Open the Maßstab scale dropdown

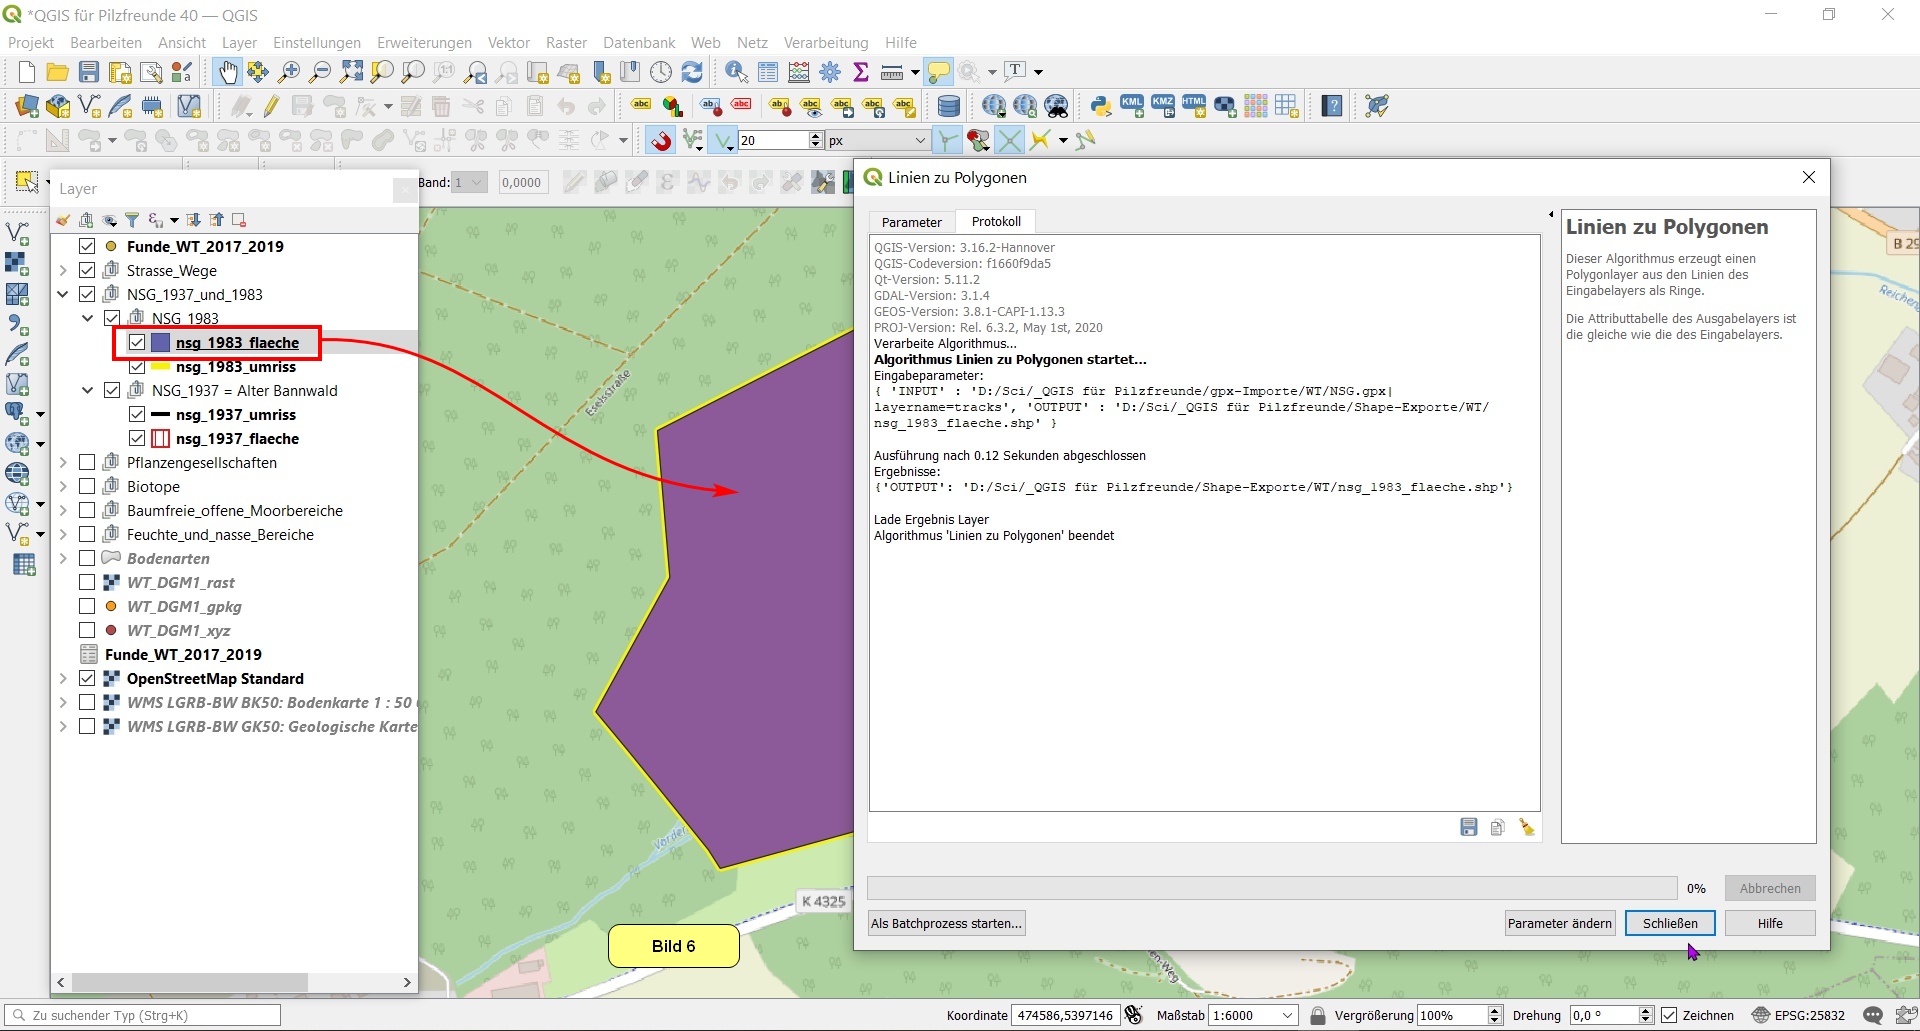1287,1015
